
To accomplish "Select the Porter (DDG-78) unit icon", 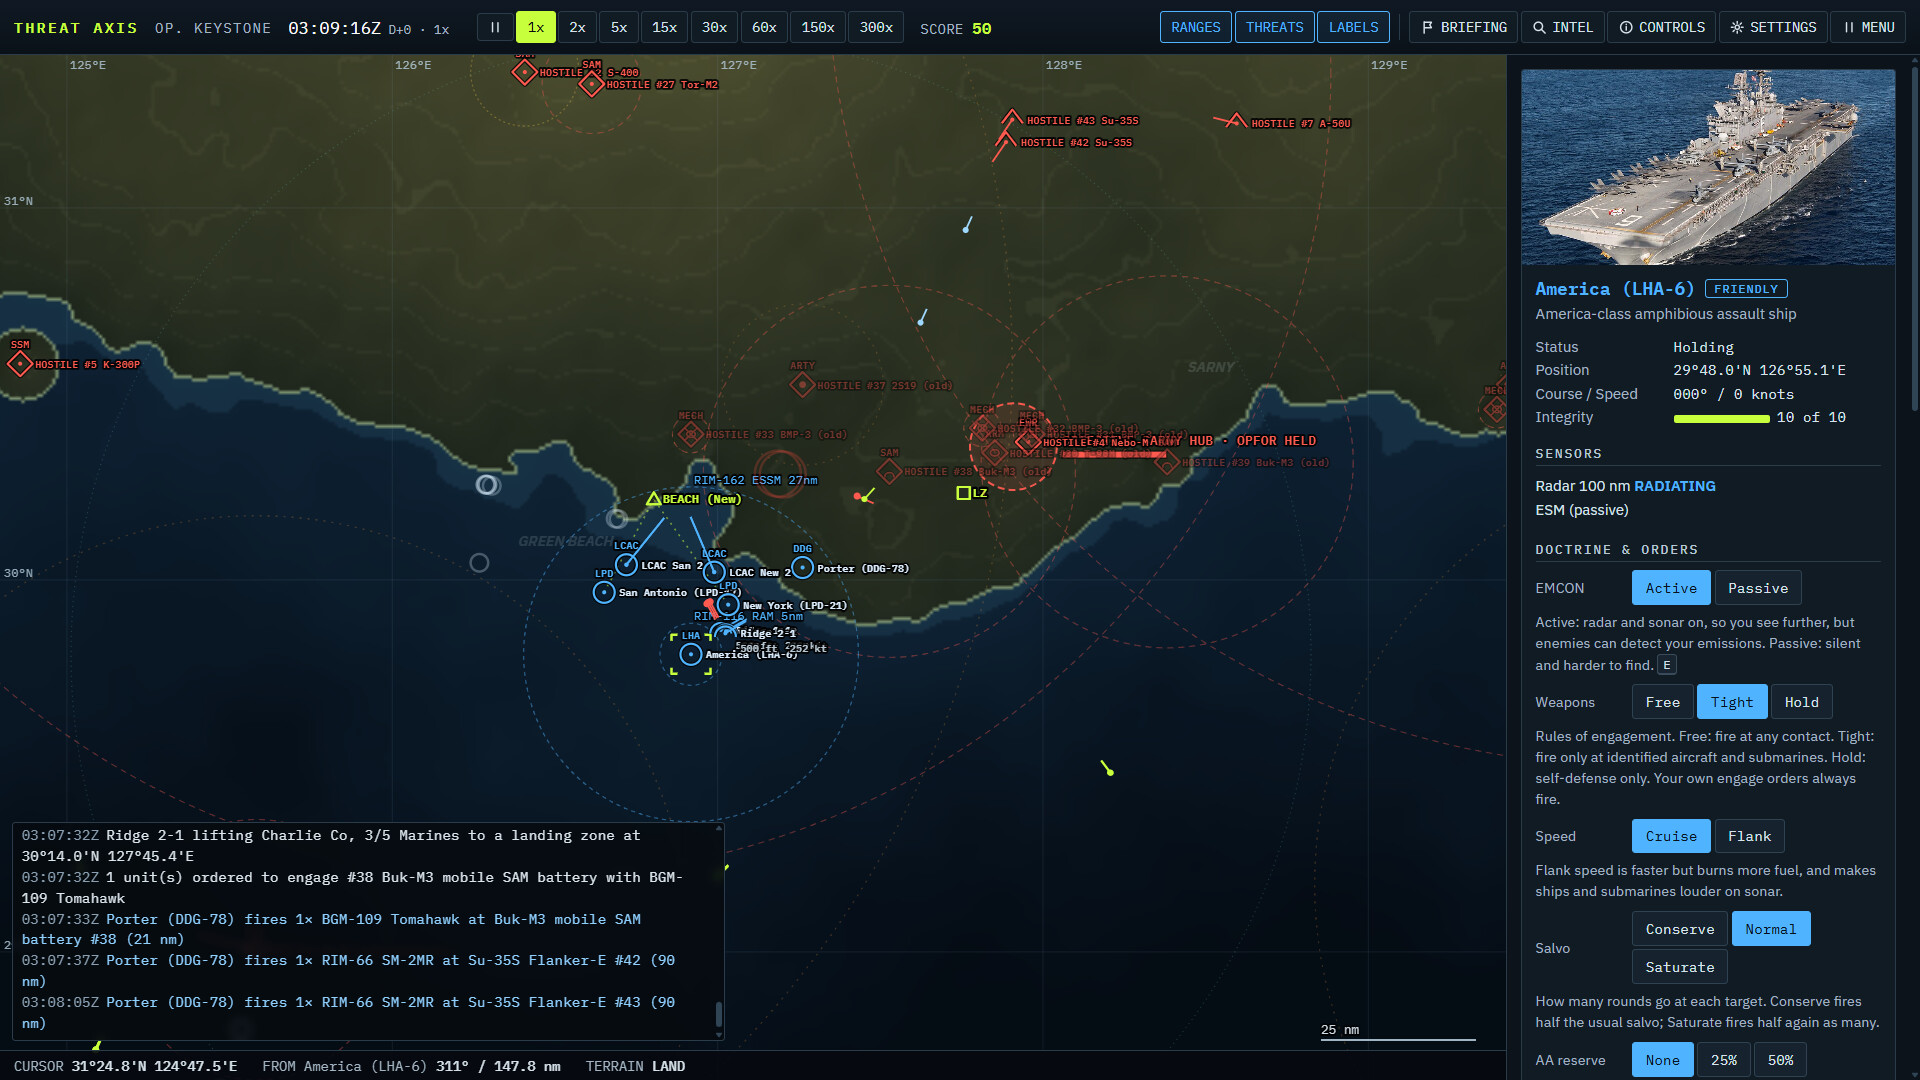I will click(x=802, y=568).
